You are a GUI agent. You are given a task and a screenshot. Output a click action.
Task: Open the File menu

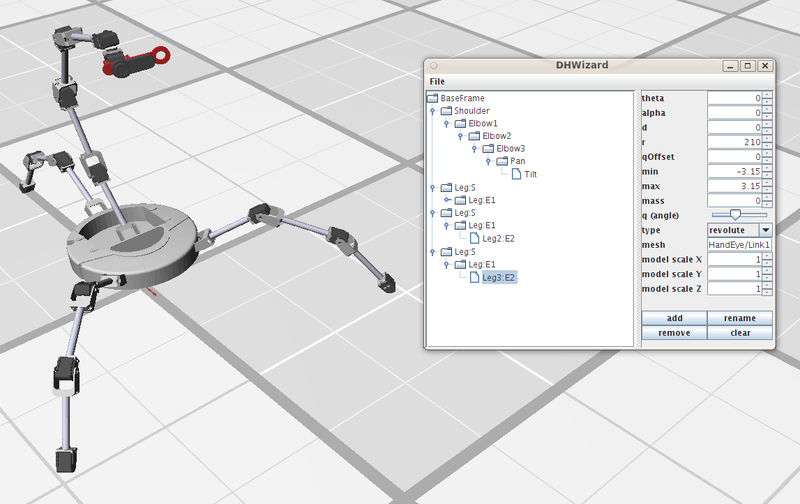coord(437,81)
